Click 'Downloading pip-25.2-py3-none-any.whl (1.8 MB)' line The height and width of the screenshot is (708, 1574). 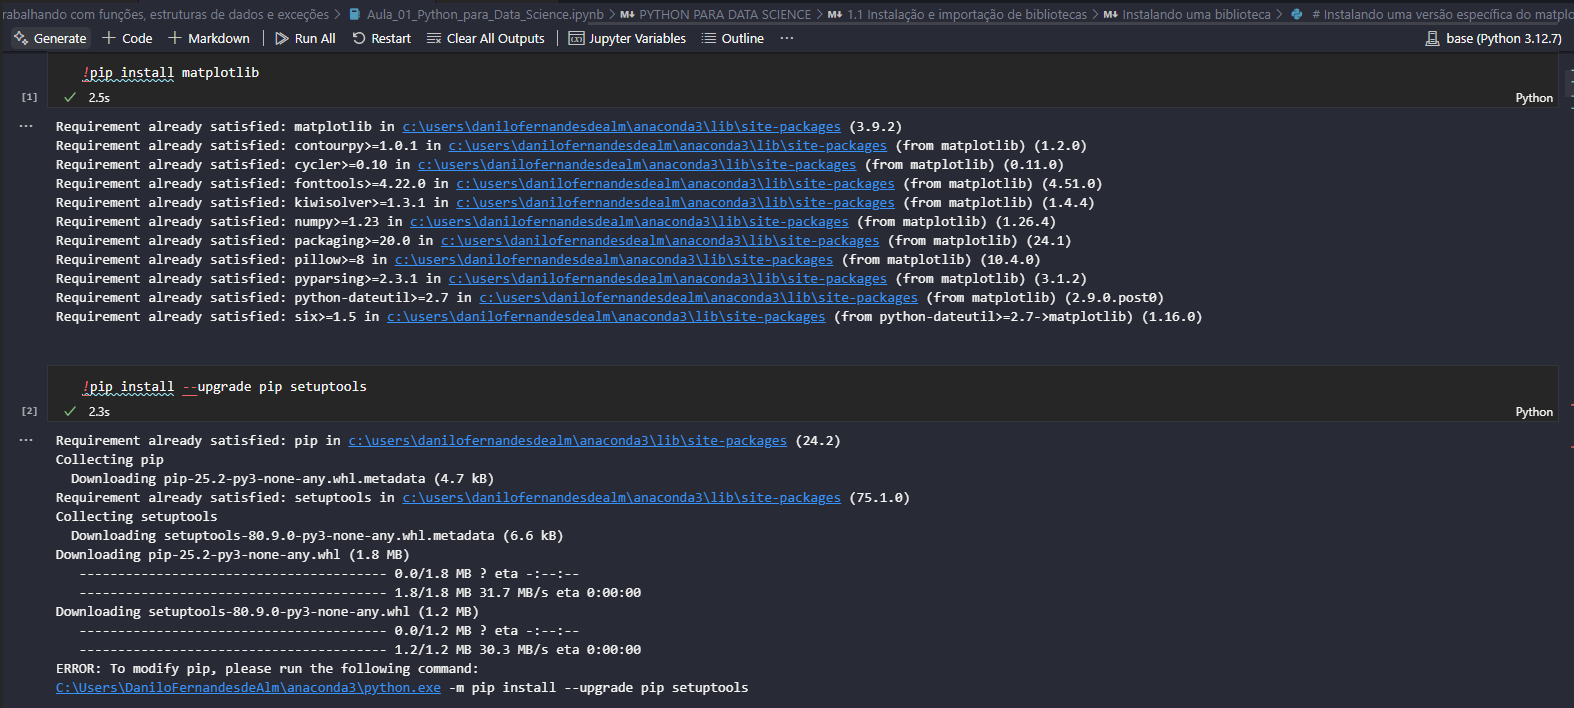[x=232, y=555]
